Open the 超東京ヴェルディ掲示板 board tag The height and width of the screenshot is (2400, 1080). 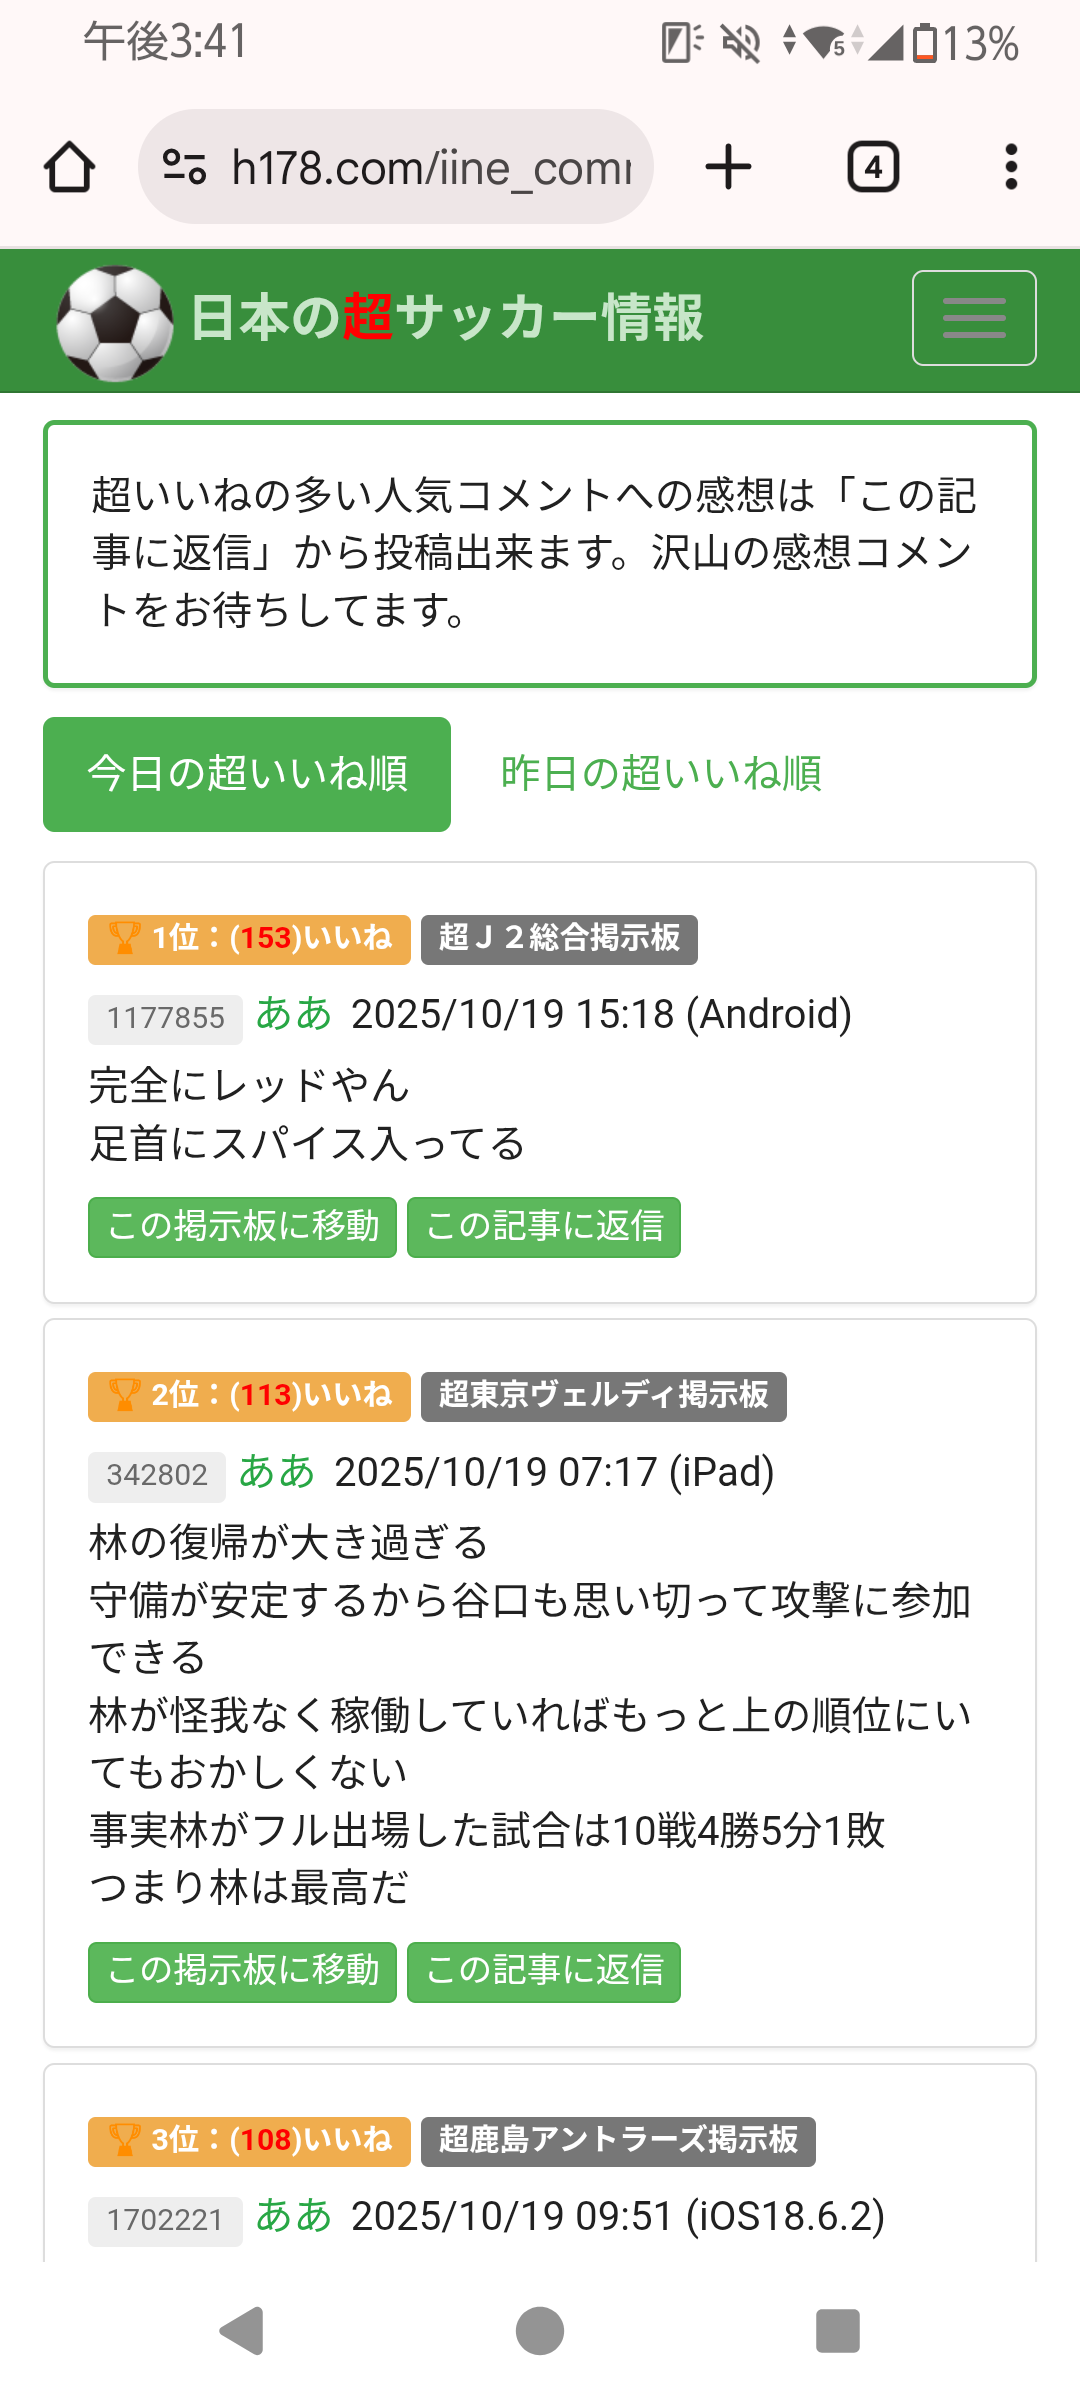click(x=603, y=1396)
